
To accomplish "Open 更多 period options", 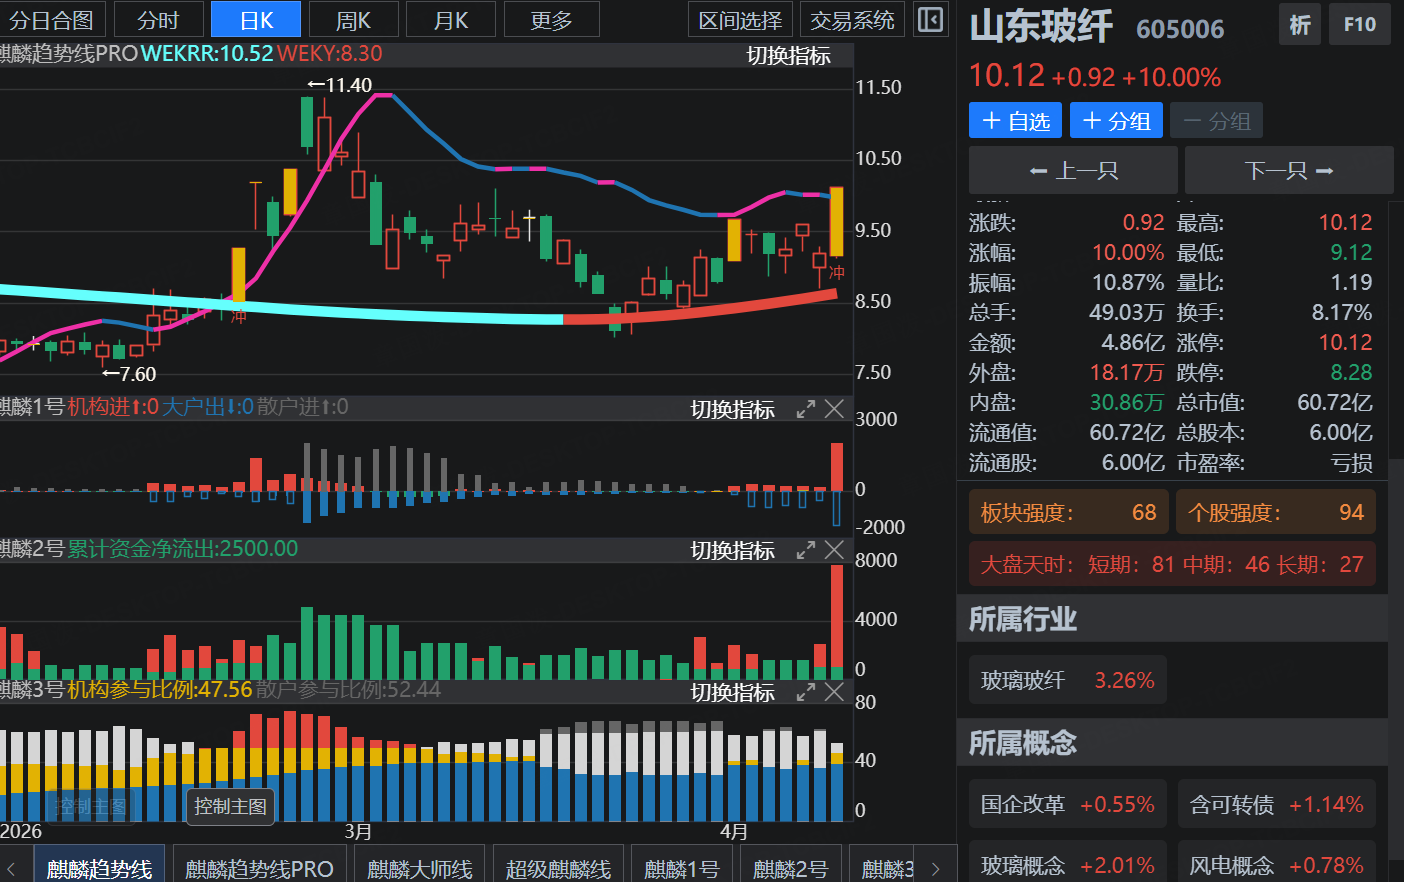I will coord(551,20).
